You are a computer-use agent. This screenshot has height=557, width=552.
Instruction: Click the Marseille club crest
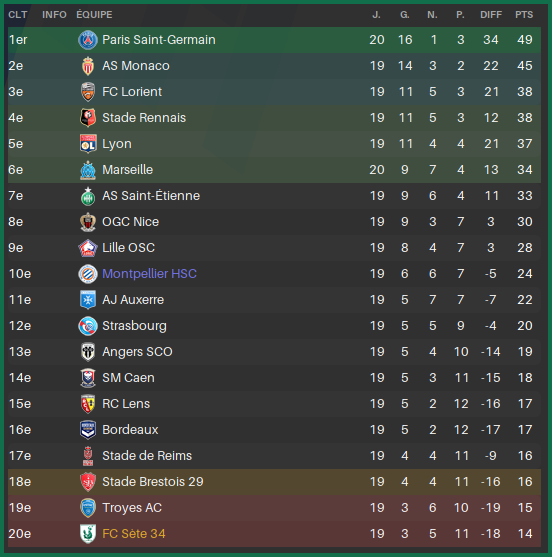coord(88,170)
